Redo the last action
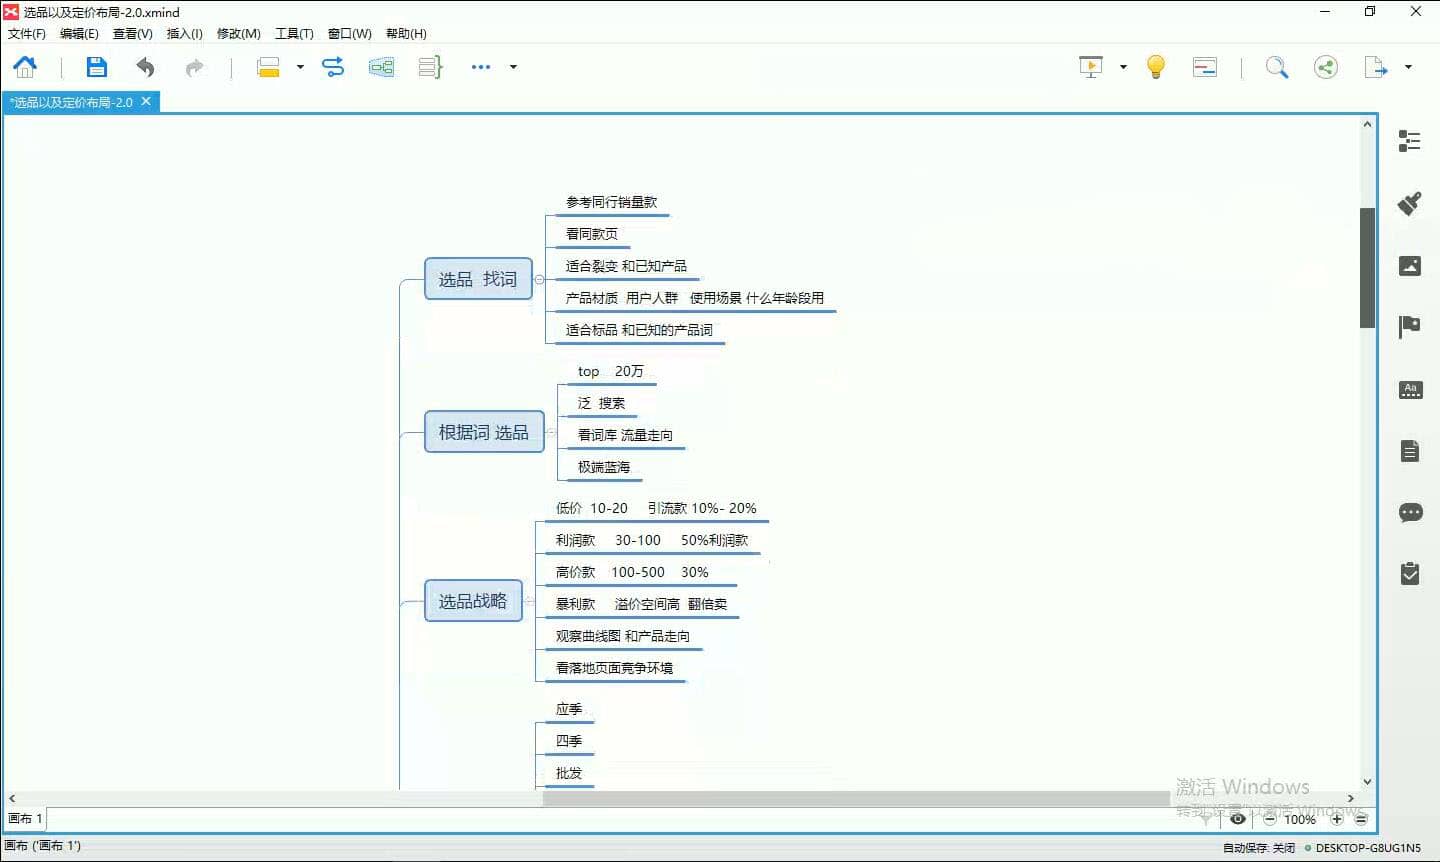The image size is (1440, 862). coord(194,67)
